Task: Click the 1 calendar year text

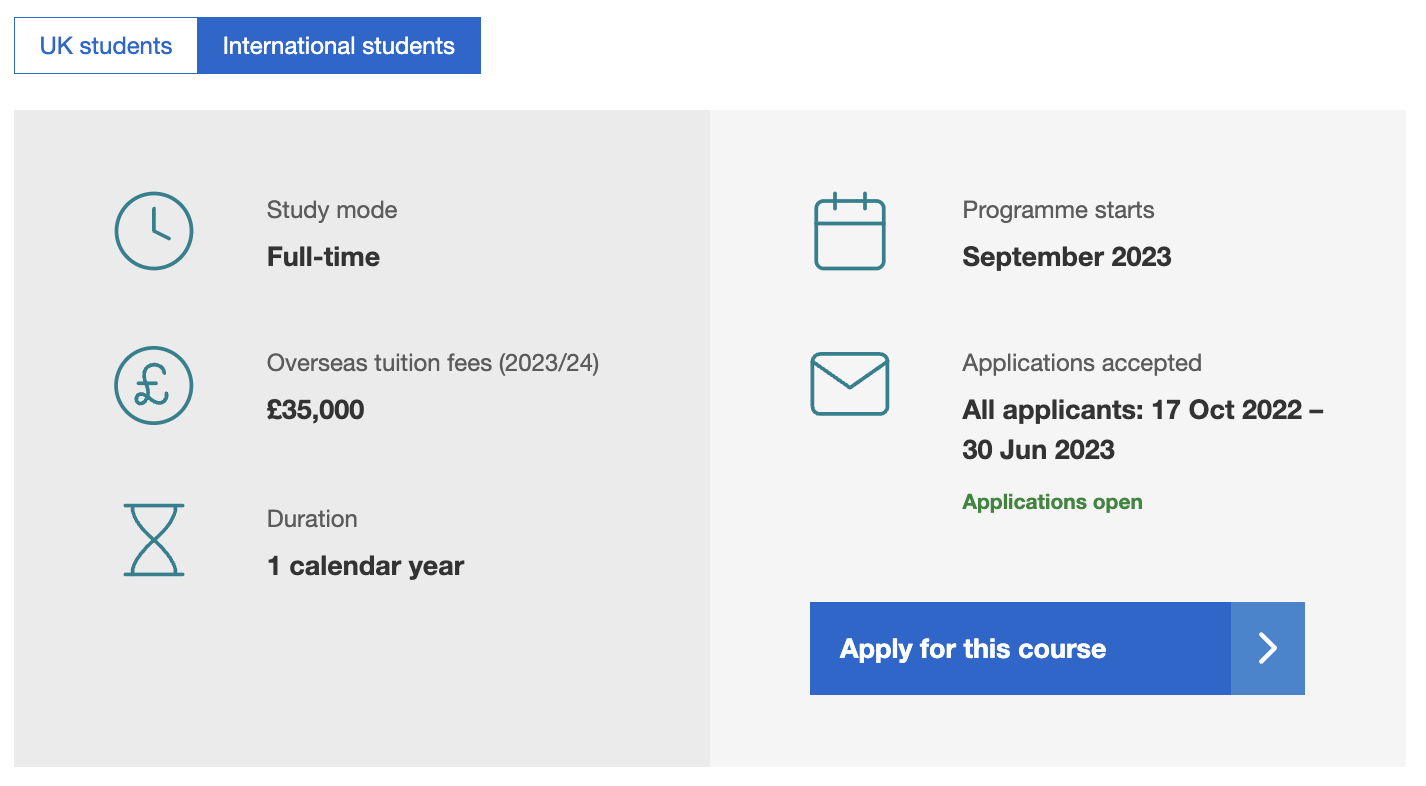Action: [365, 566]
